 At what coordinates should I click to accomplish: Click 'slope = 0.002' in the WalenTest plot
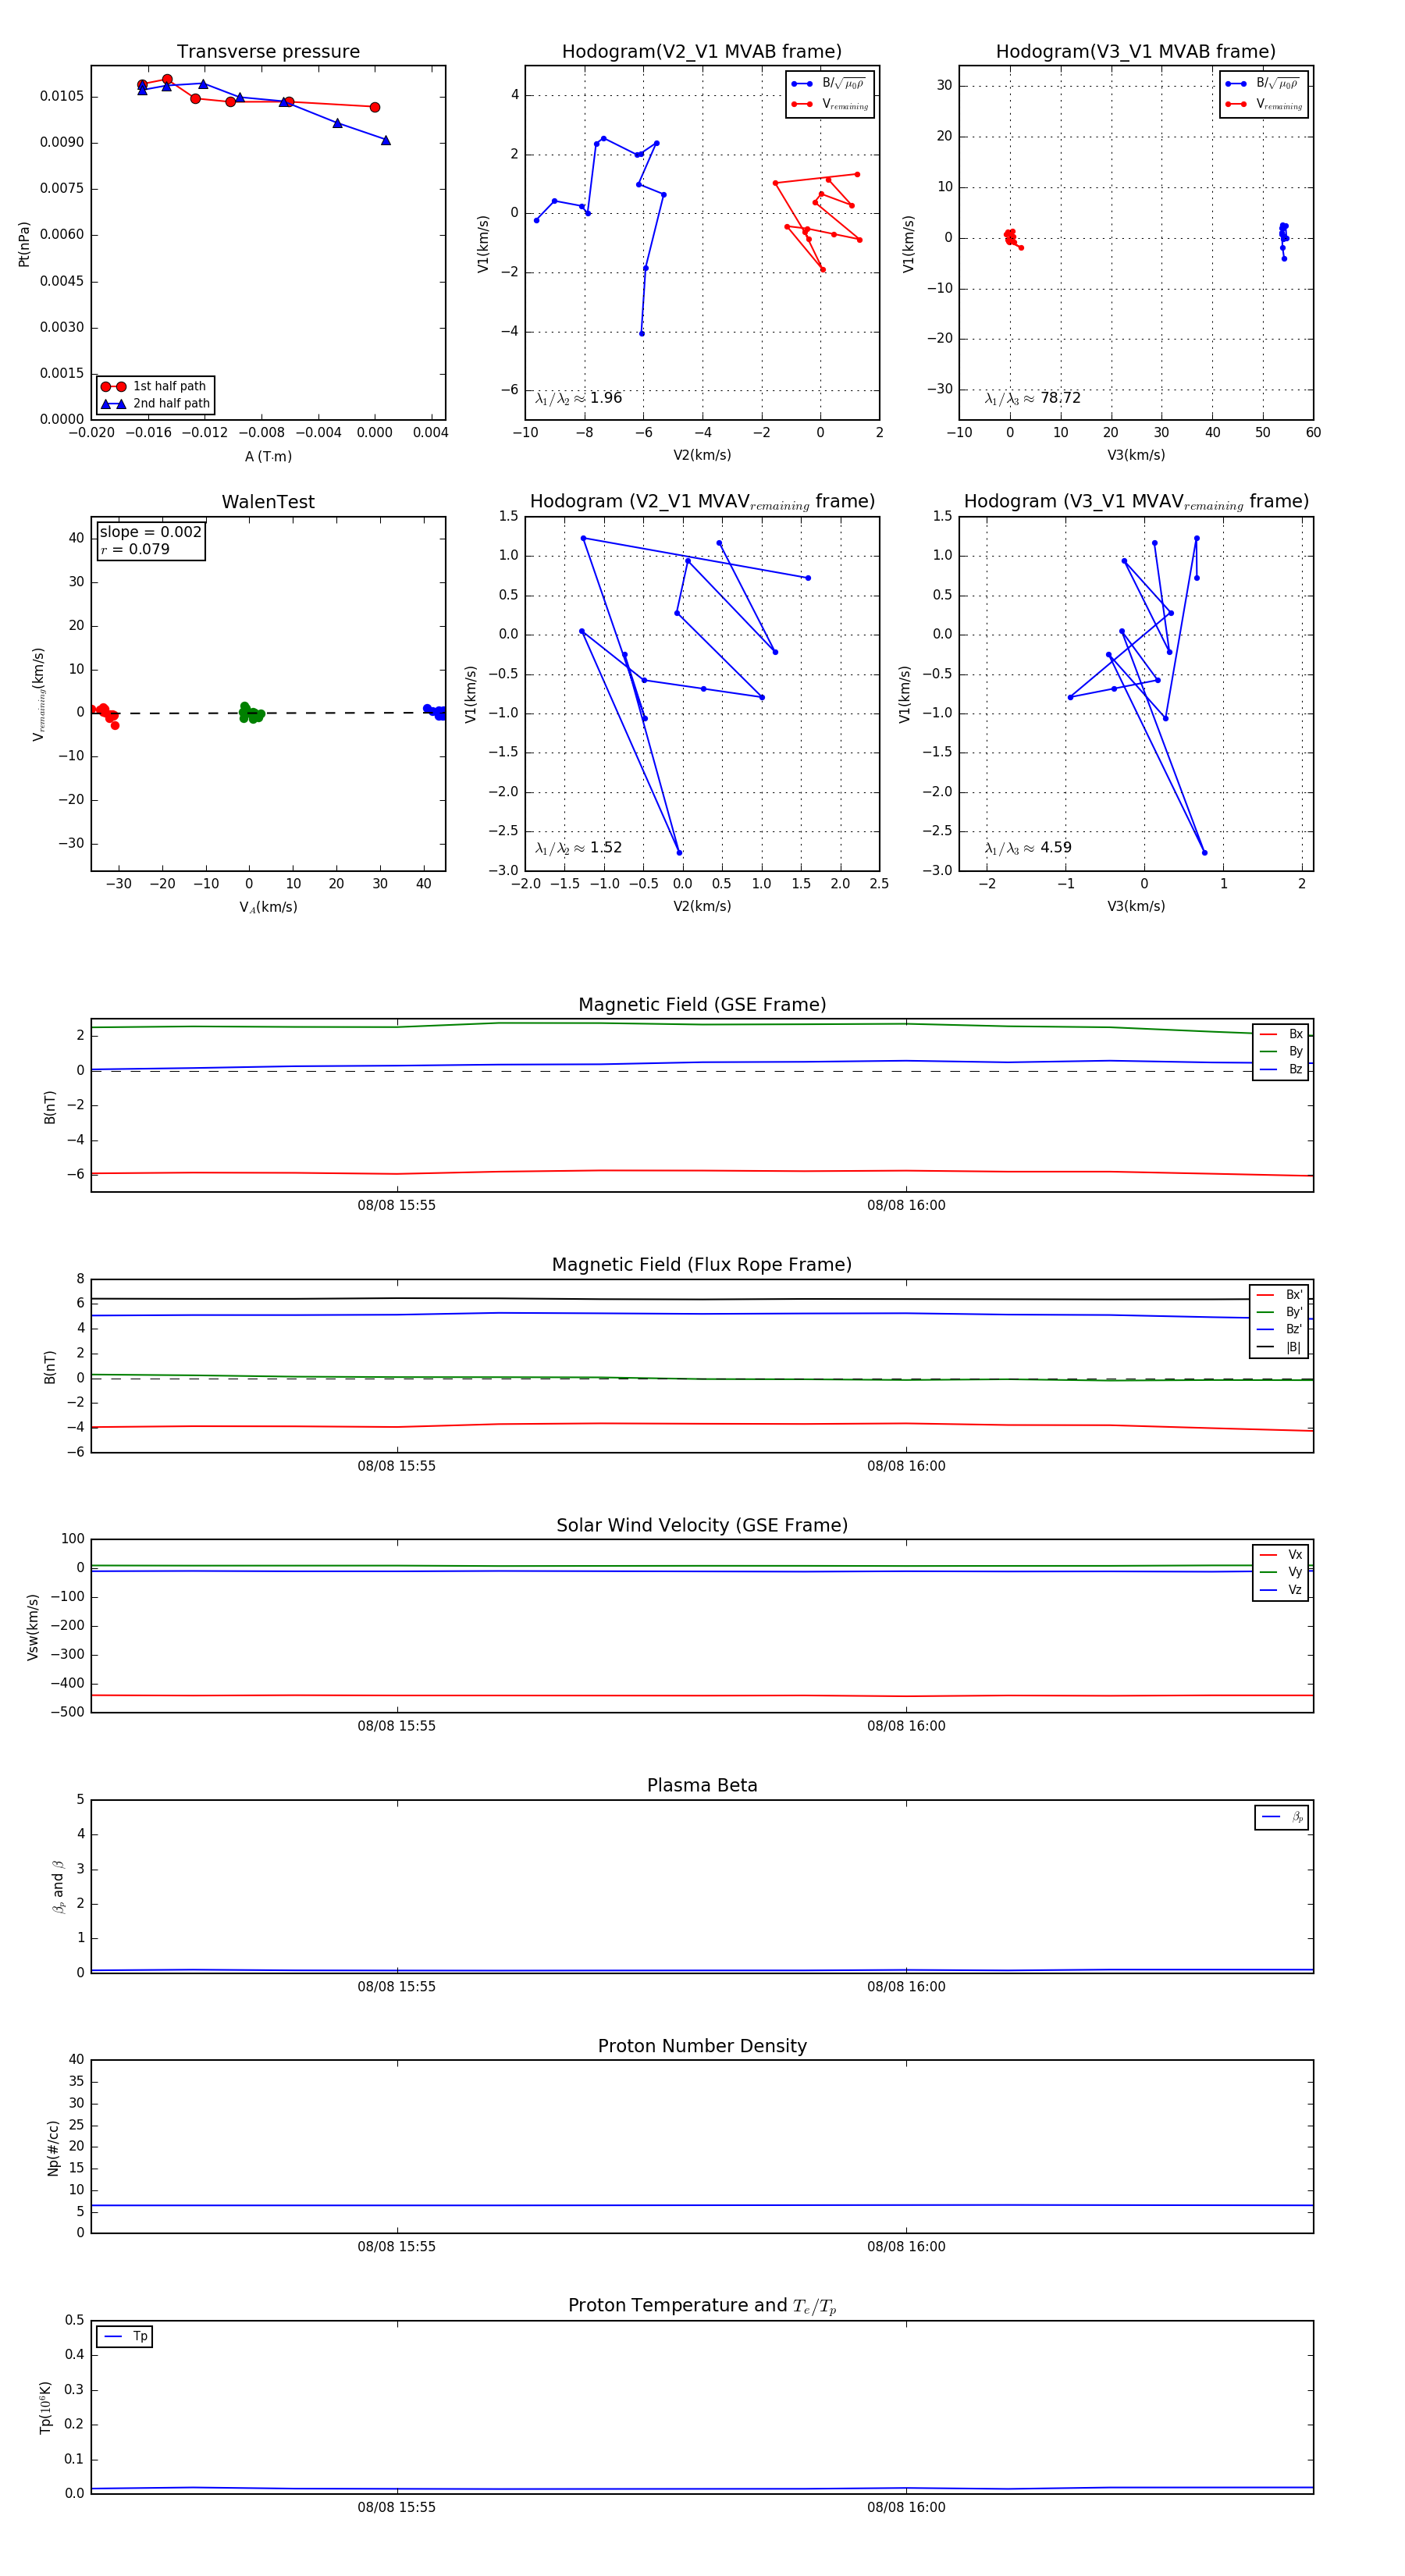tap(150, 532)
